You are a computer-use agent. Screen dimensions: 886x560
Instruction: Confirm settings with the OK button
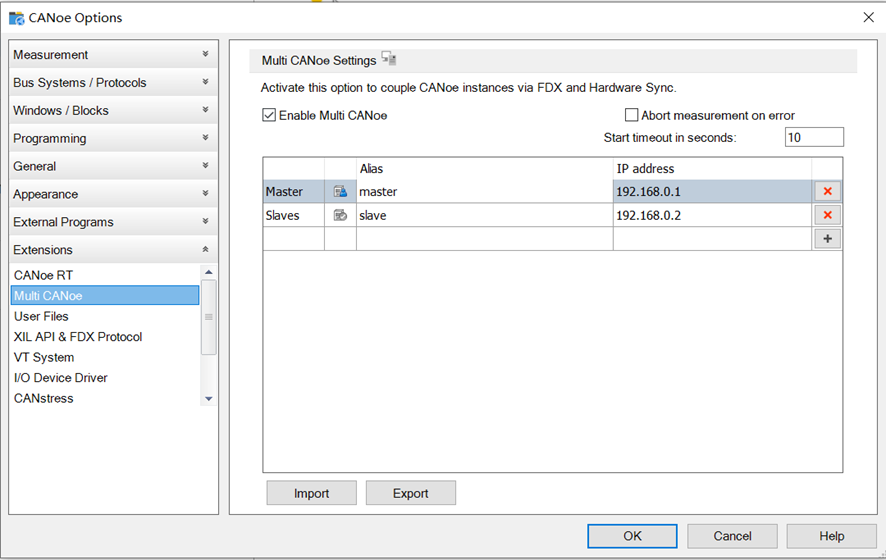(632, 536)
